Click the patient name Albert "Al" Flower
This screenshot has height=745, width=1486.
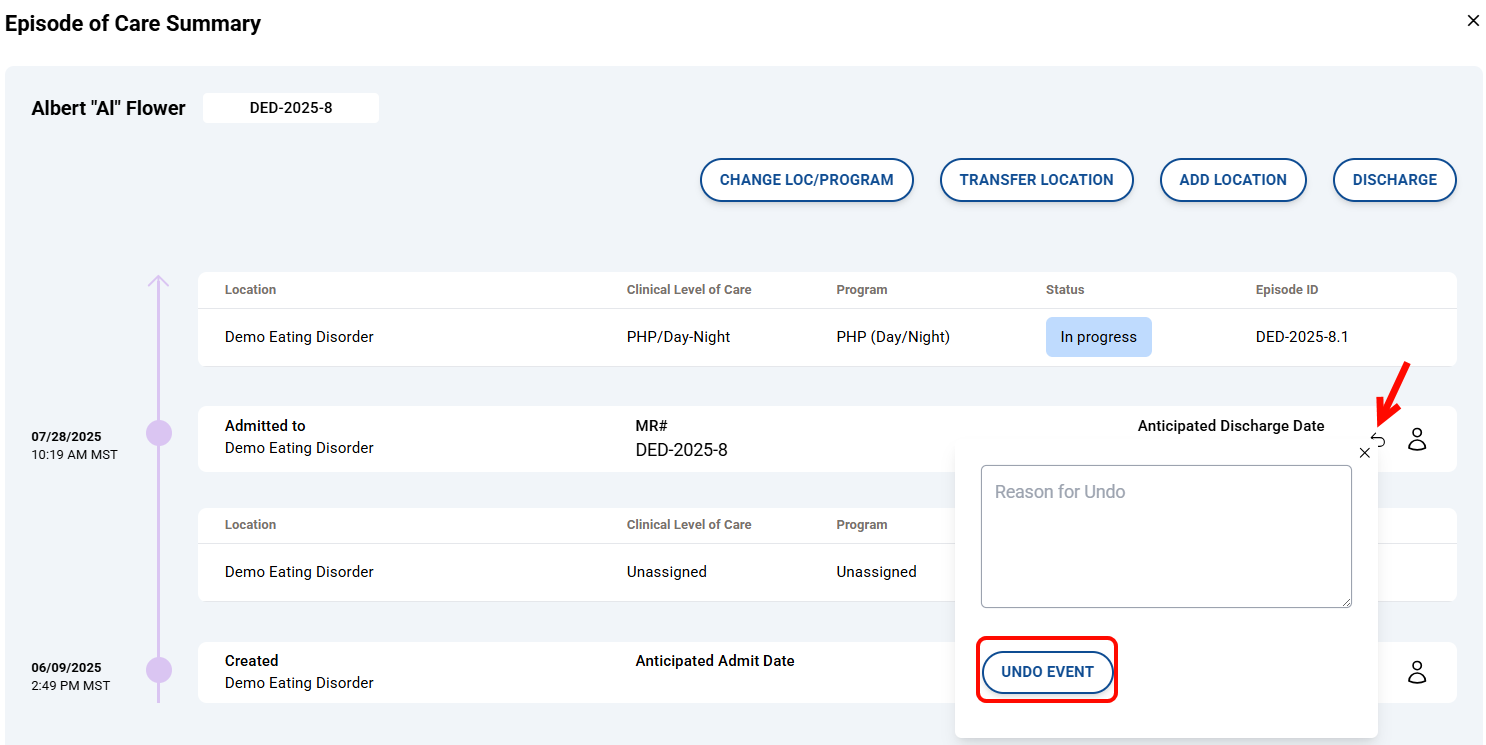pos(108,109)
